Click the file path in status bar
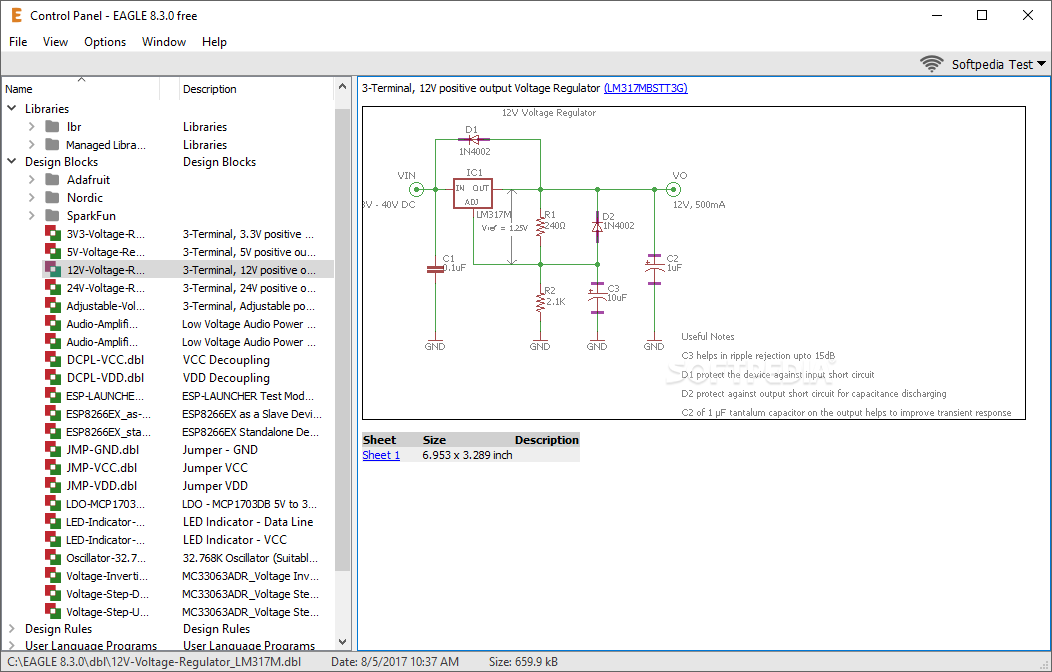 click(x=154, y=662)
